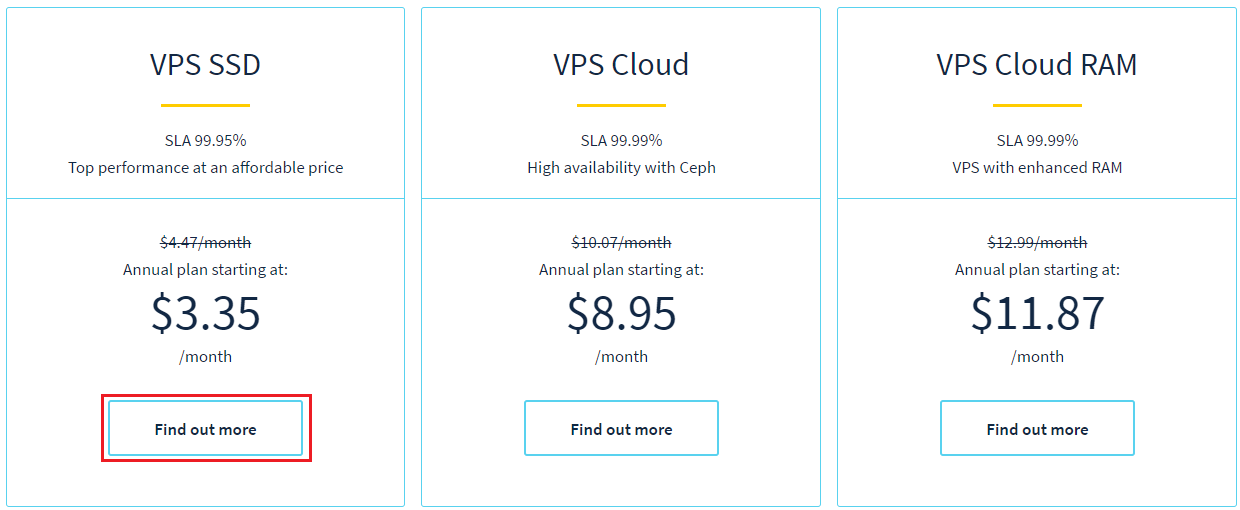Click 'High availability with Ceph' description

(x=621, y=167)
